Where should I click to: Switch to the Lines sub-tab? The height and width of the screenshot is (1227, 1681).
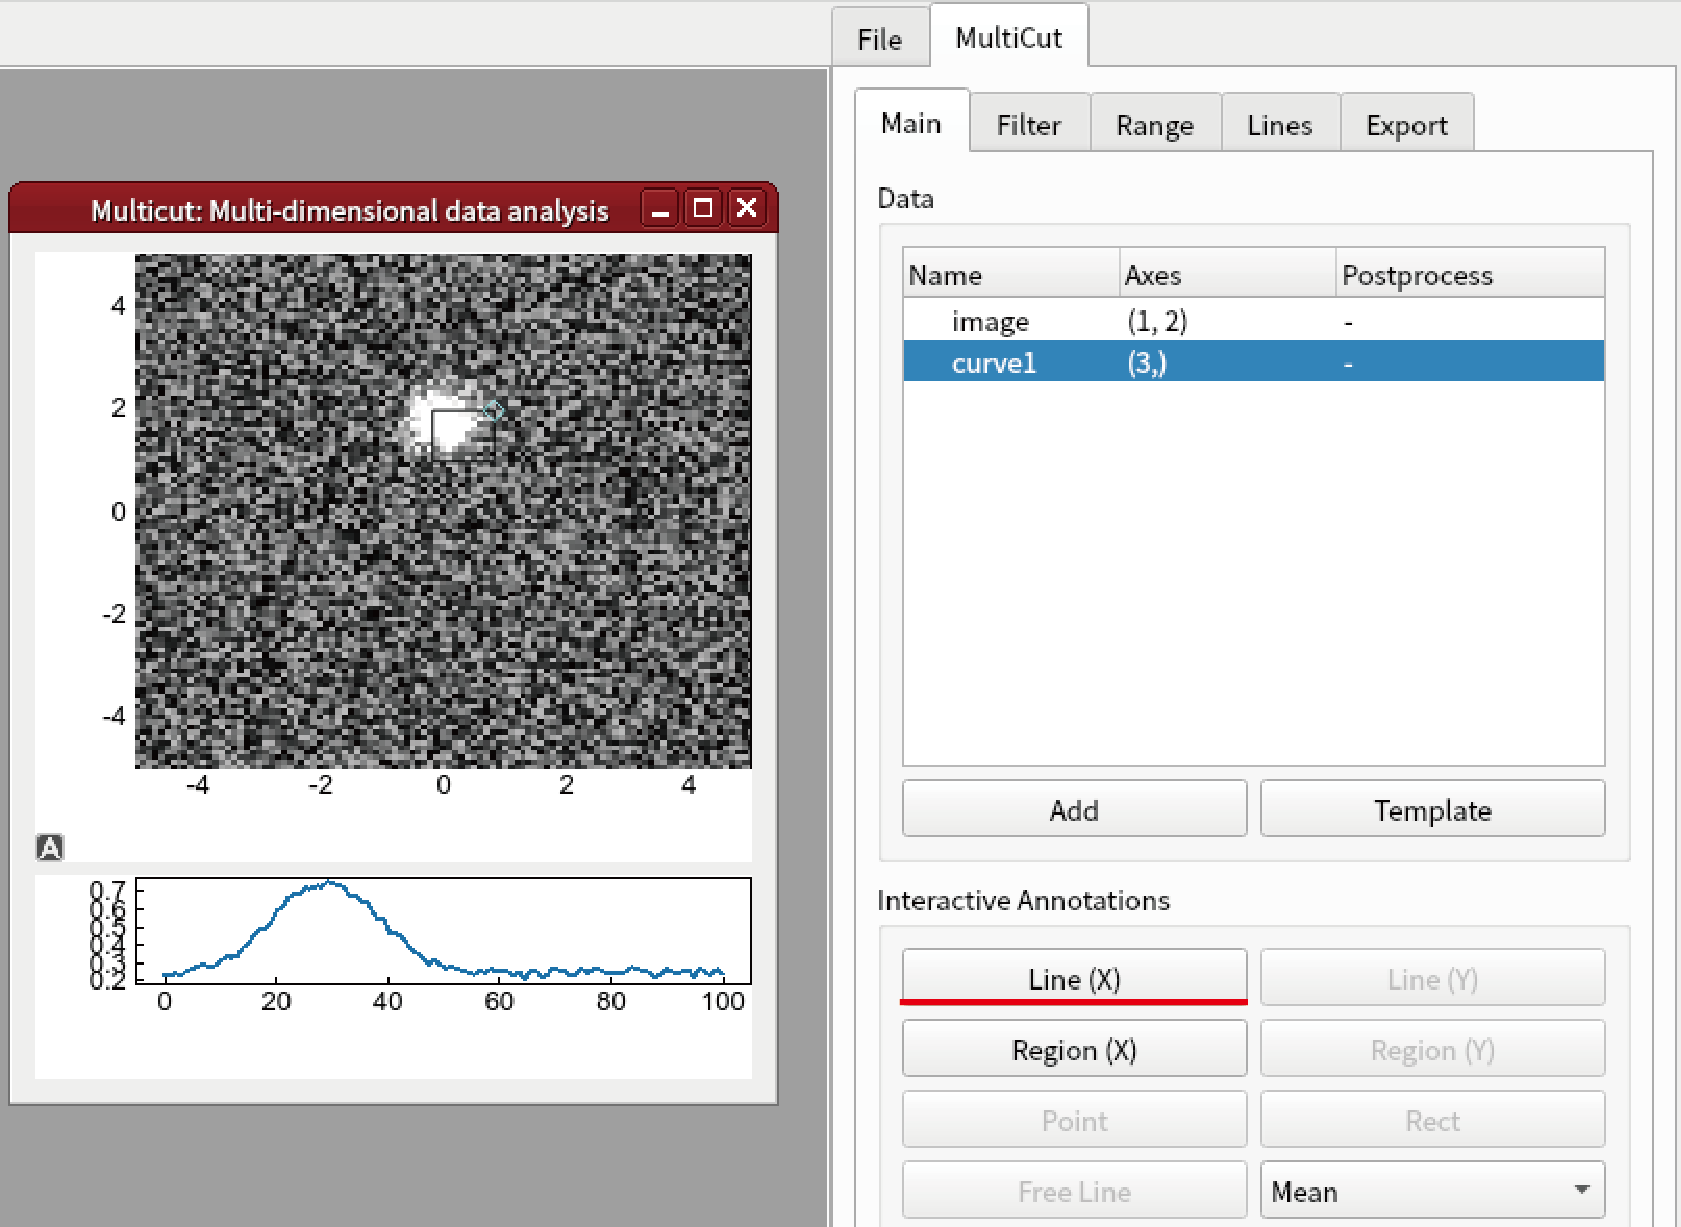(x=1280, y=125)
